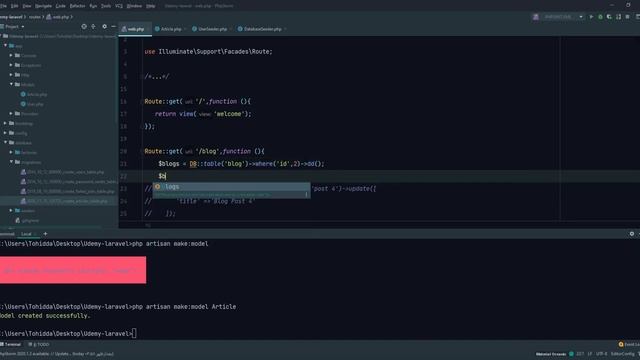Click the fold marker at line 5 comment

142,77
